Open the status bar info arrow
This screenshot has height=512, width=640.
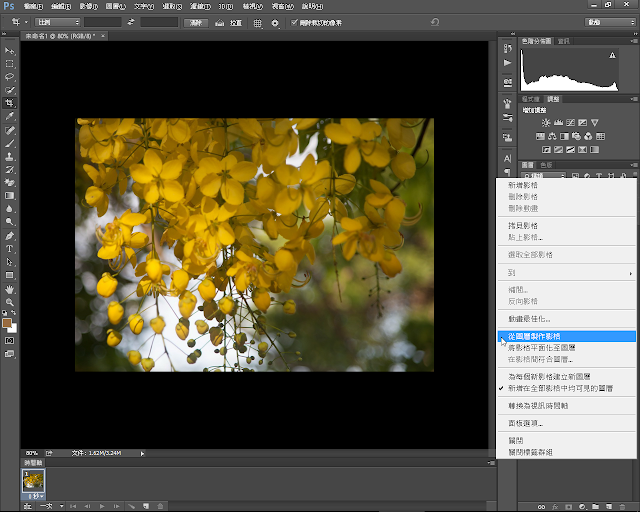point(142,453)
